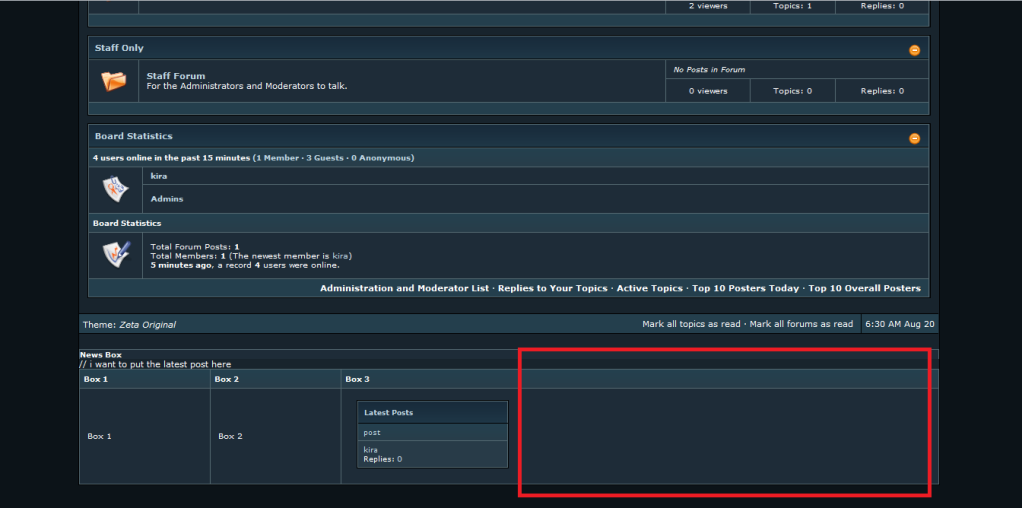Click the online users list icon
Viewport: 1022px width, 508px height.
(115, 187)
